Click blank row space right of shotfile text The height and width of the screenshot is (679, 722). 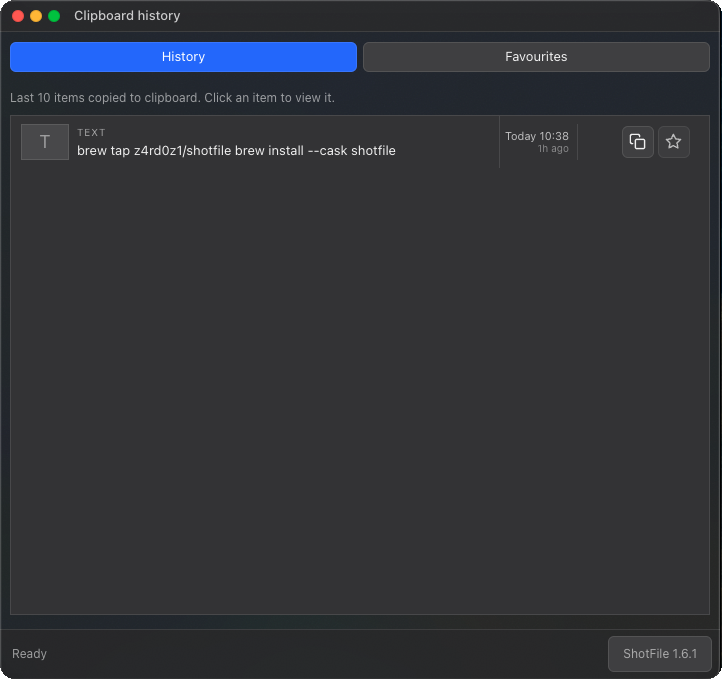click(x=447, y=151)
